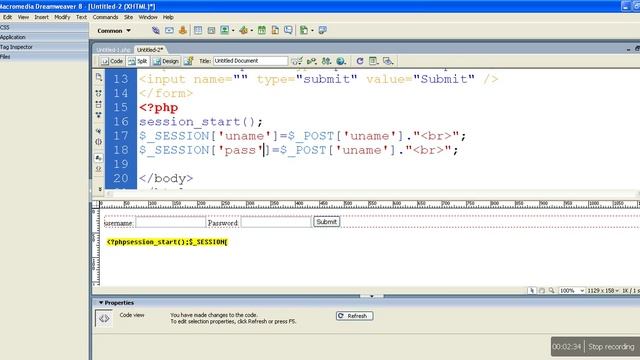Click Collapse Selection icon in coding toolbar
This screenshot has height=360, width=640.
98,104
